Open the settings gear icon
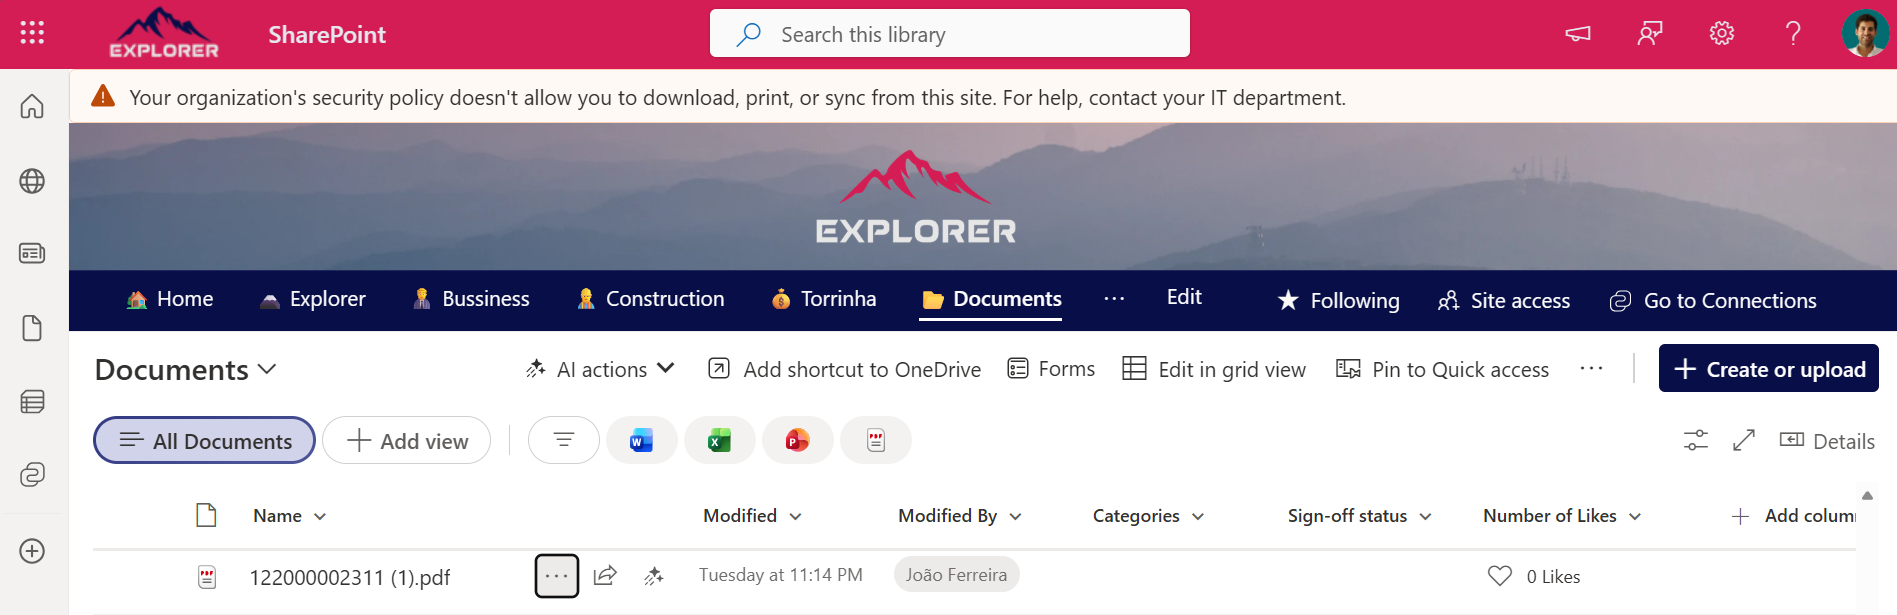 tap(1722, 34)
